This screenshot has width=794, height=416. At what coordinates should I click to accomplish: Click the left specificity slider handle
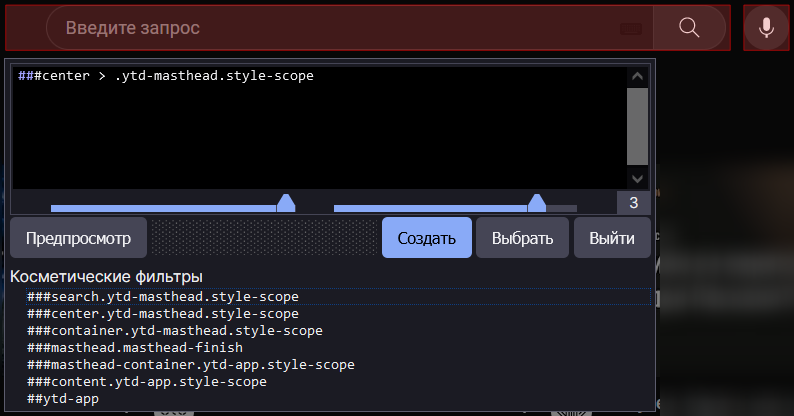[286, 204]
